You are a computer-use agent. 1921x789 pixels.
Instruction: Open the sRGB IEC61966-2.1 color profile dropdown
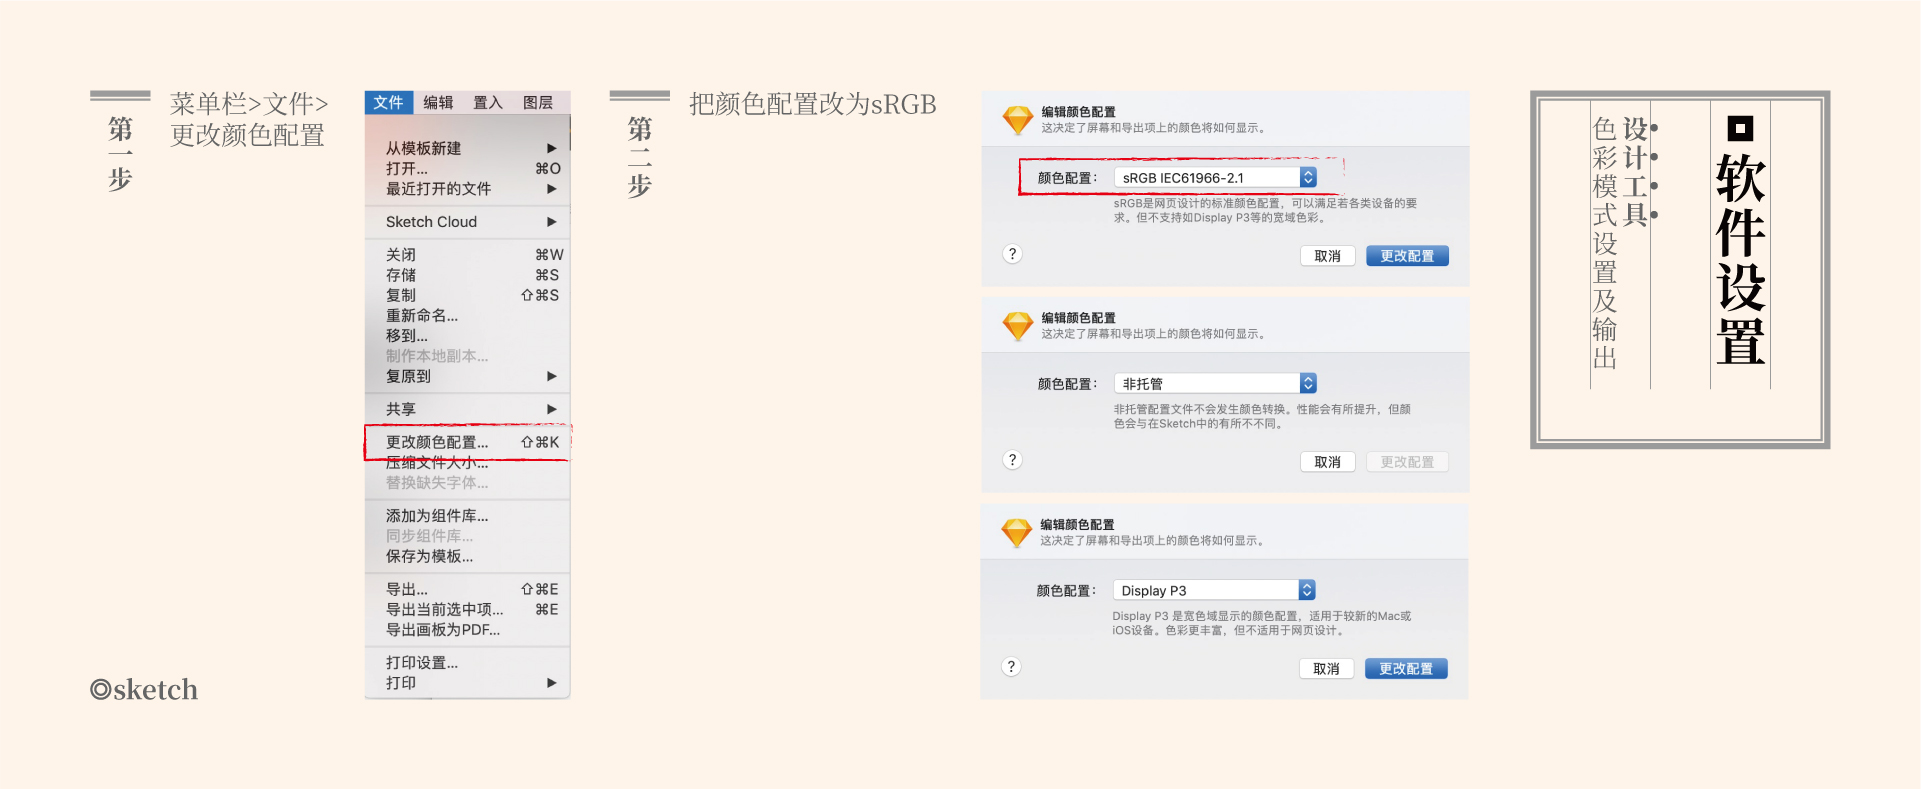[x=1215, y=177]
